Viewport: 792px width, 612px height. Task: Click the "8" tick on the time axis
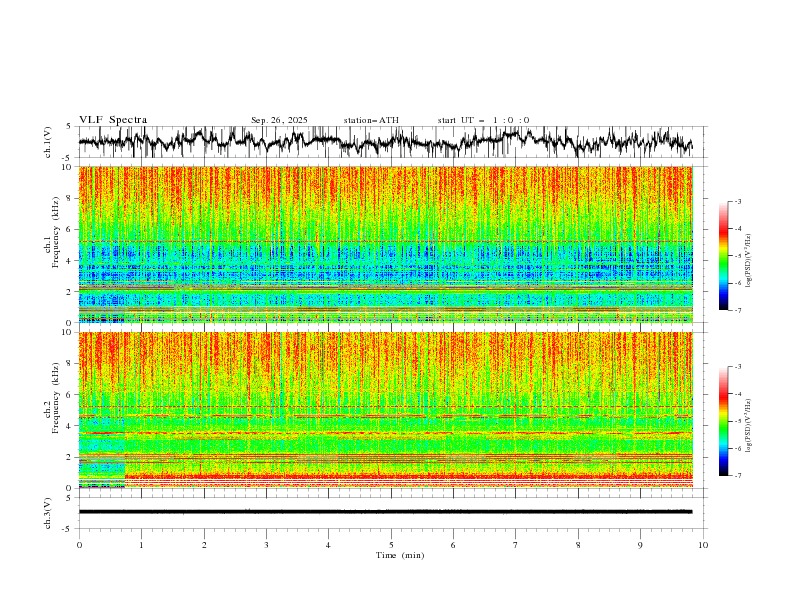pyautogui.click(x=578, y=545)
